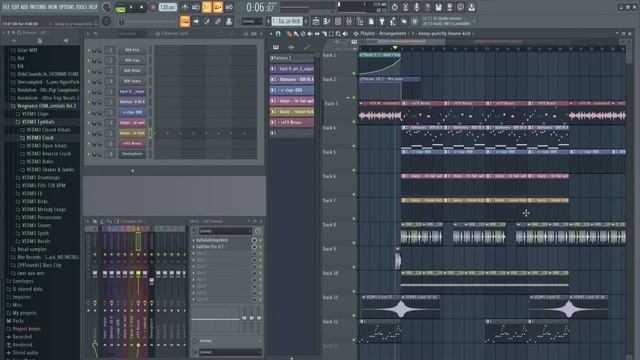Show the audio clips tab in the picker panel
Viewport: 640px width, 360px height.
tap(291, 47)
